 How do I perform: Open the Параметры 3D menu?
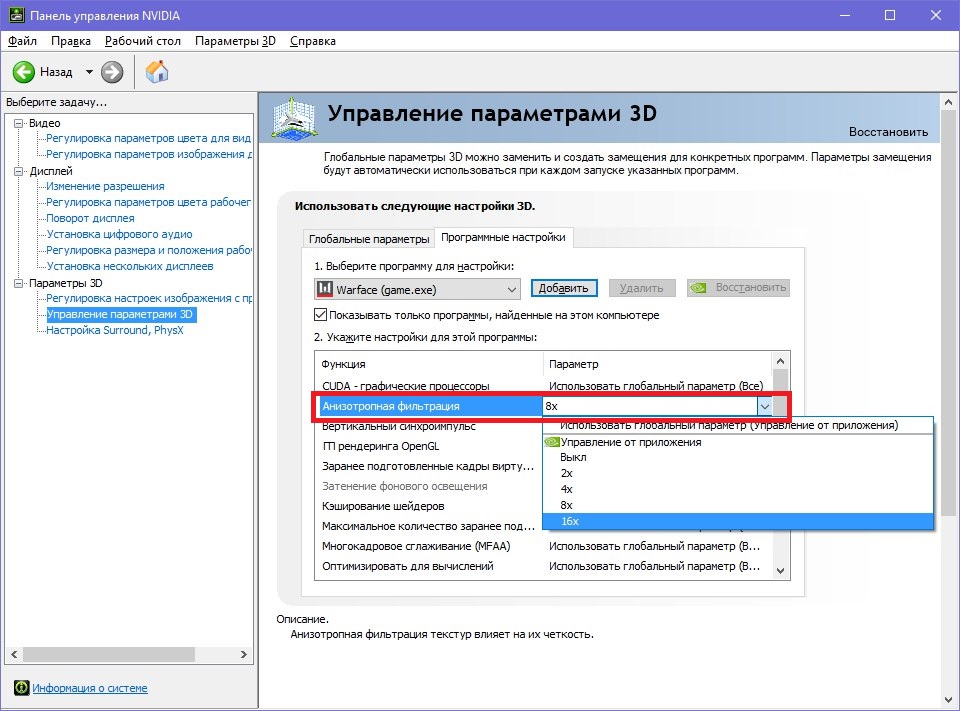235,41
